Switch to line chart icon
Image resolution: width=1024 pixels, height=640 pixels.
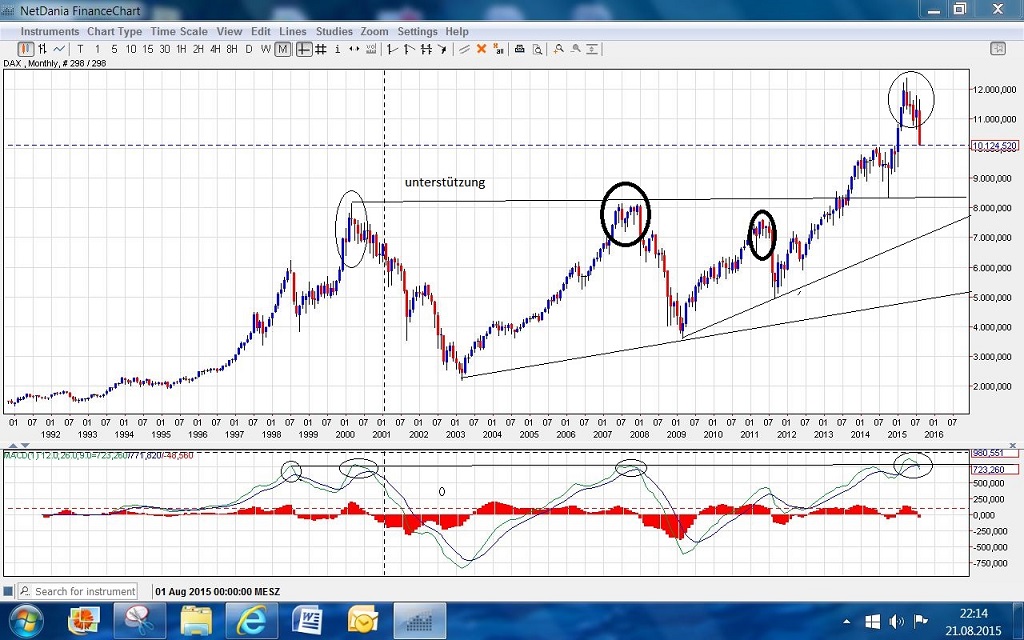click(60, 49)
